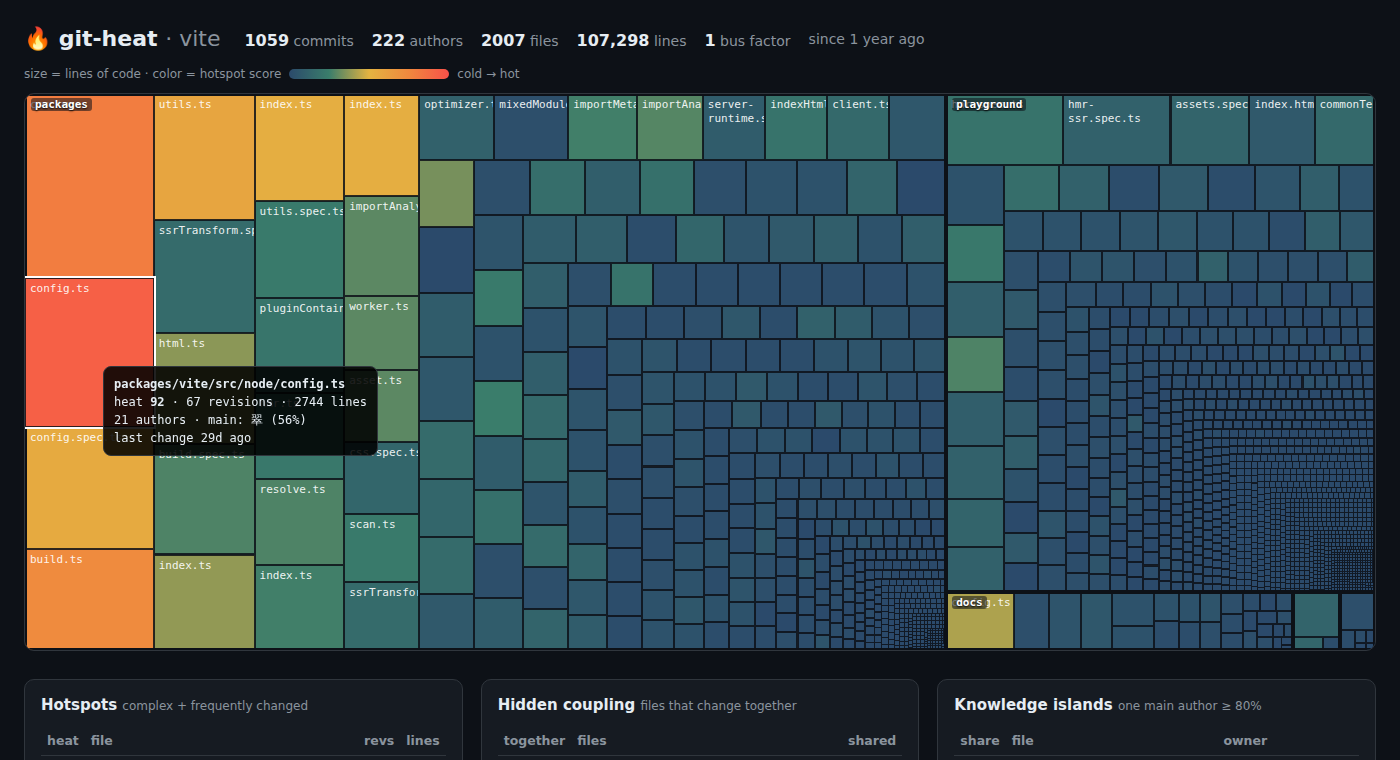Select the mixedModule treemap cell
This screenshot has height=760, width=1400.
click(x=531, y=127)
